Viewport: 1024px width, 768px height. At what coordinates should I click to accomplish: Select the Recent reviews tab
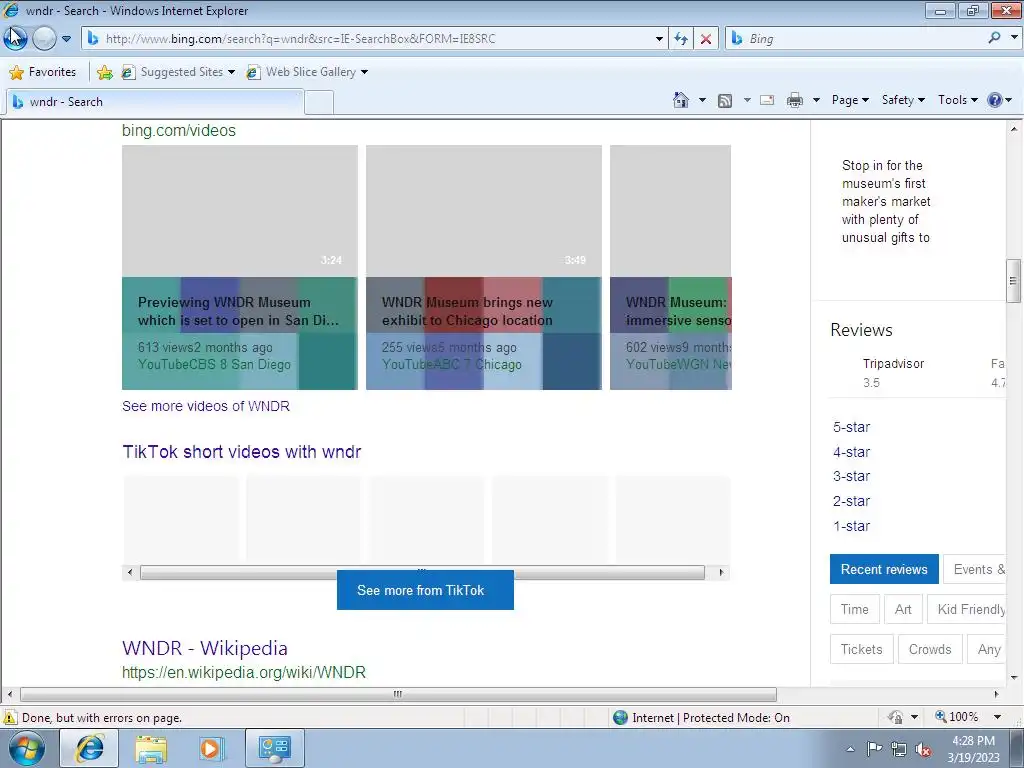(x=884, y=569)
